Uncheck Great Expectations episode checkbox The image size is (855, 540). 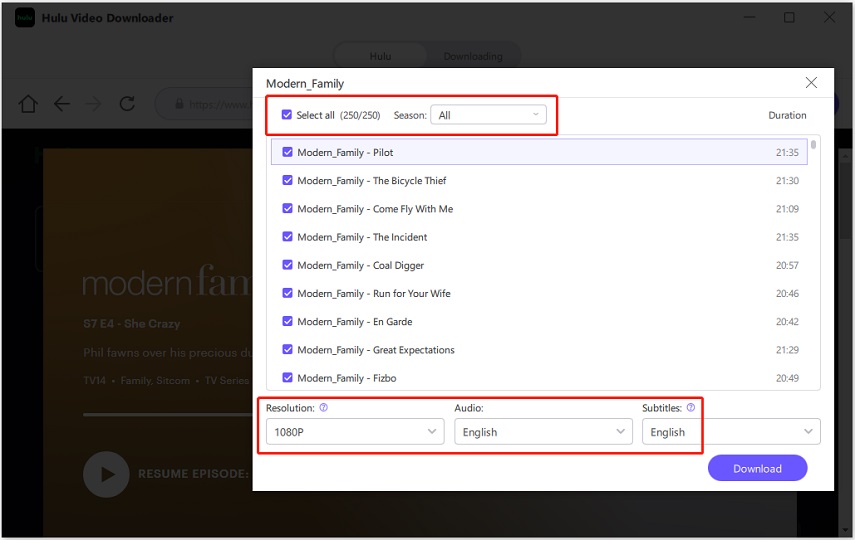coord(287,349)
